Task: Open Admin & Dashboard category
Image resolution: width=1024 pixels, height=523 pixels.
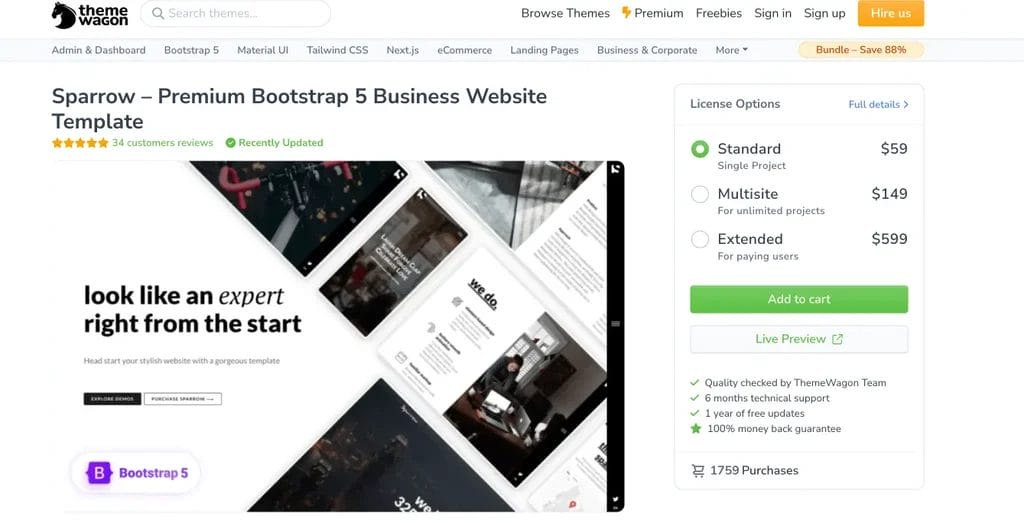Action: [99, 50]
